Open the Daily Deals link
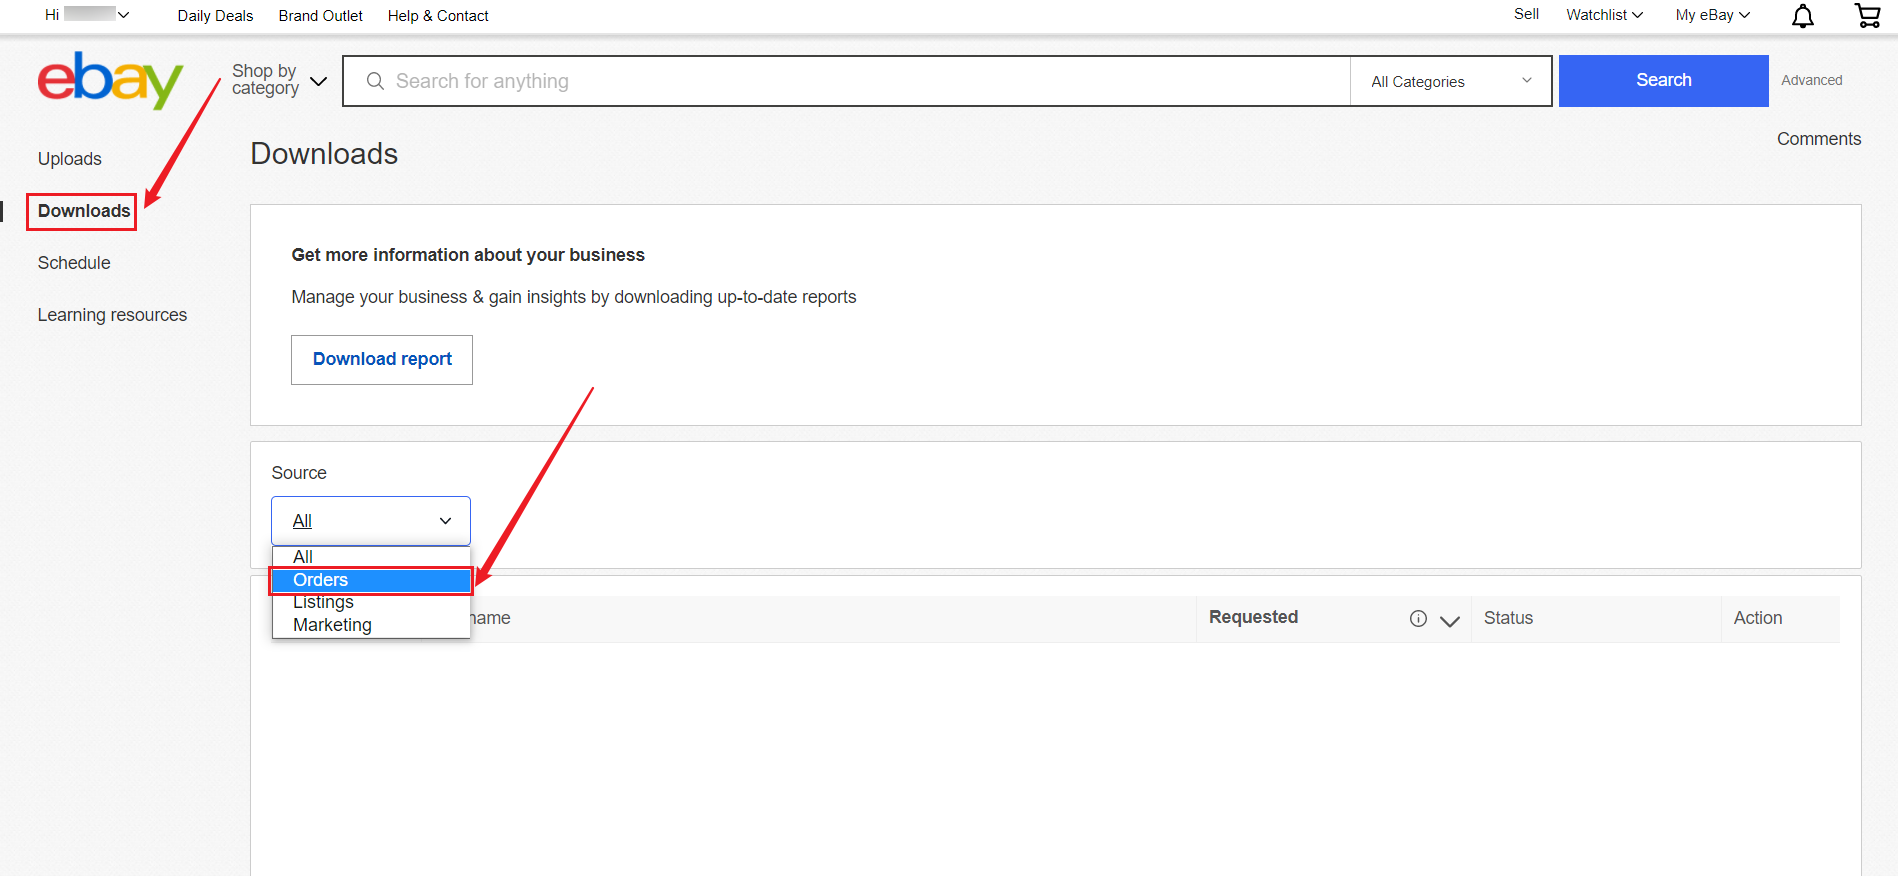 click(215, 16)
